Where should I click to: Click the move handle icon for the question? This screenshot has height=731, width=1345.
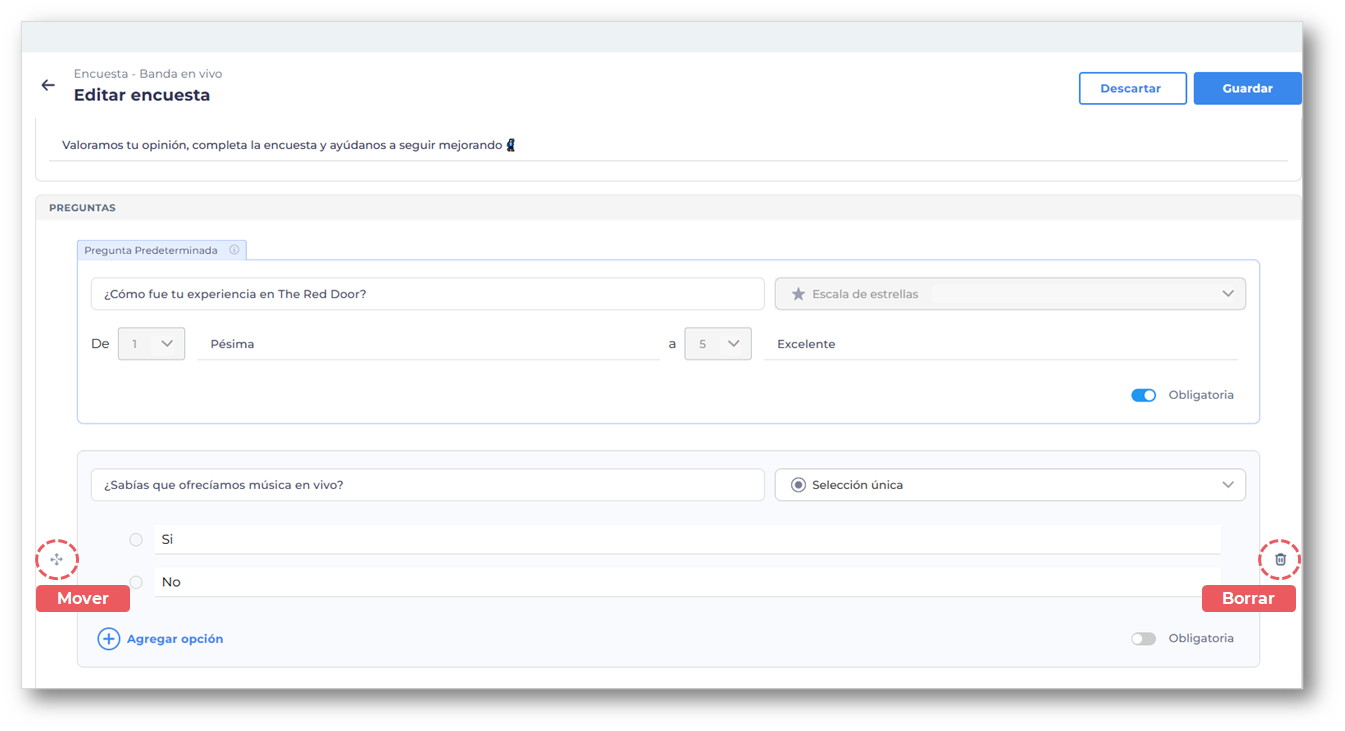tap(57, 560)
